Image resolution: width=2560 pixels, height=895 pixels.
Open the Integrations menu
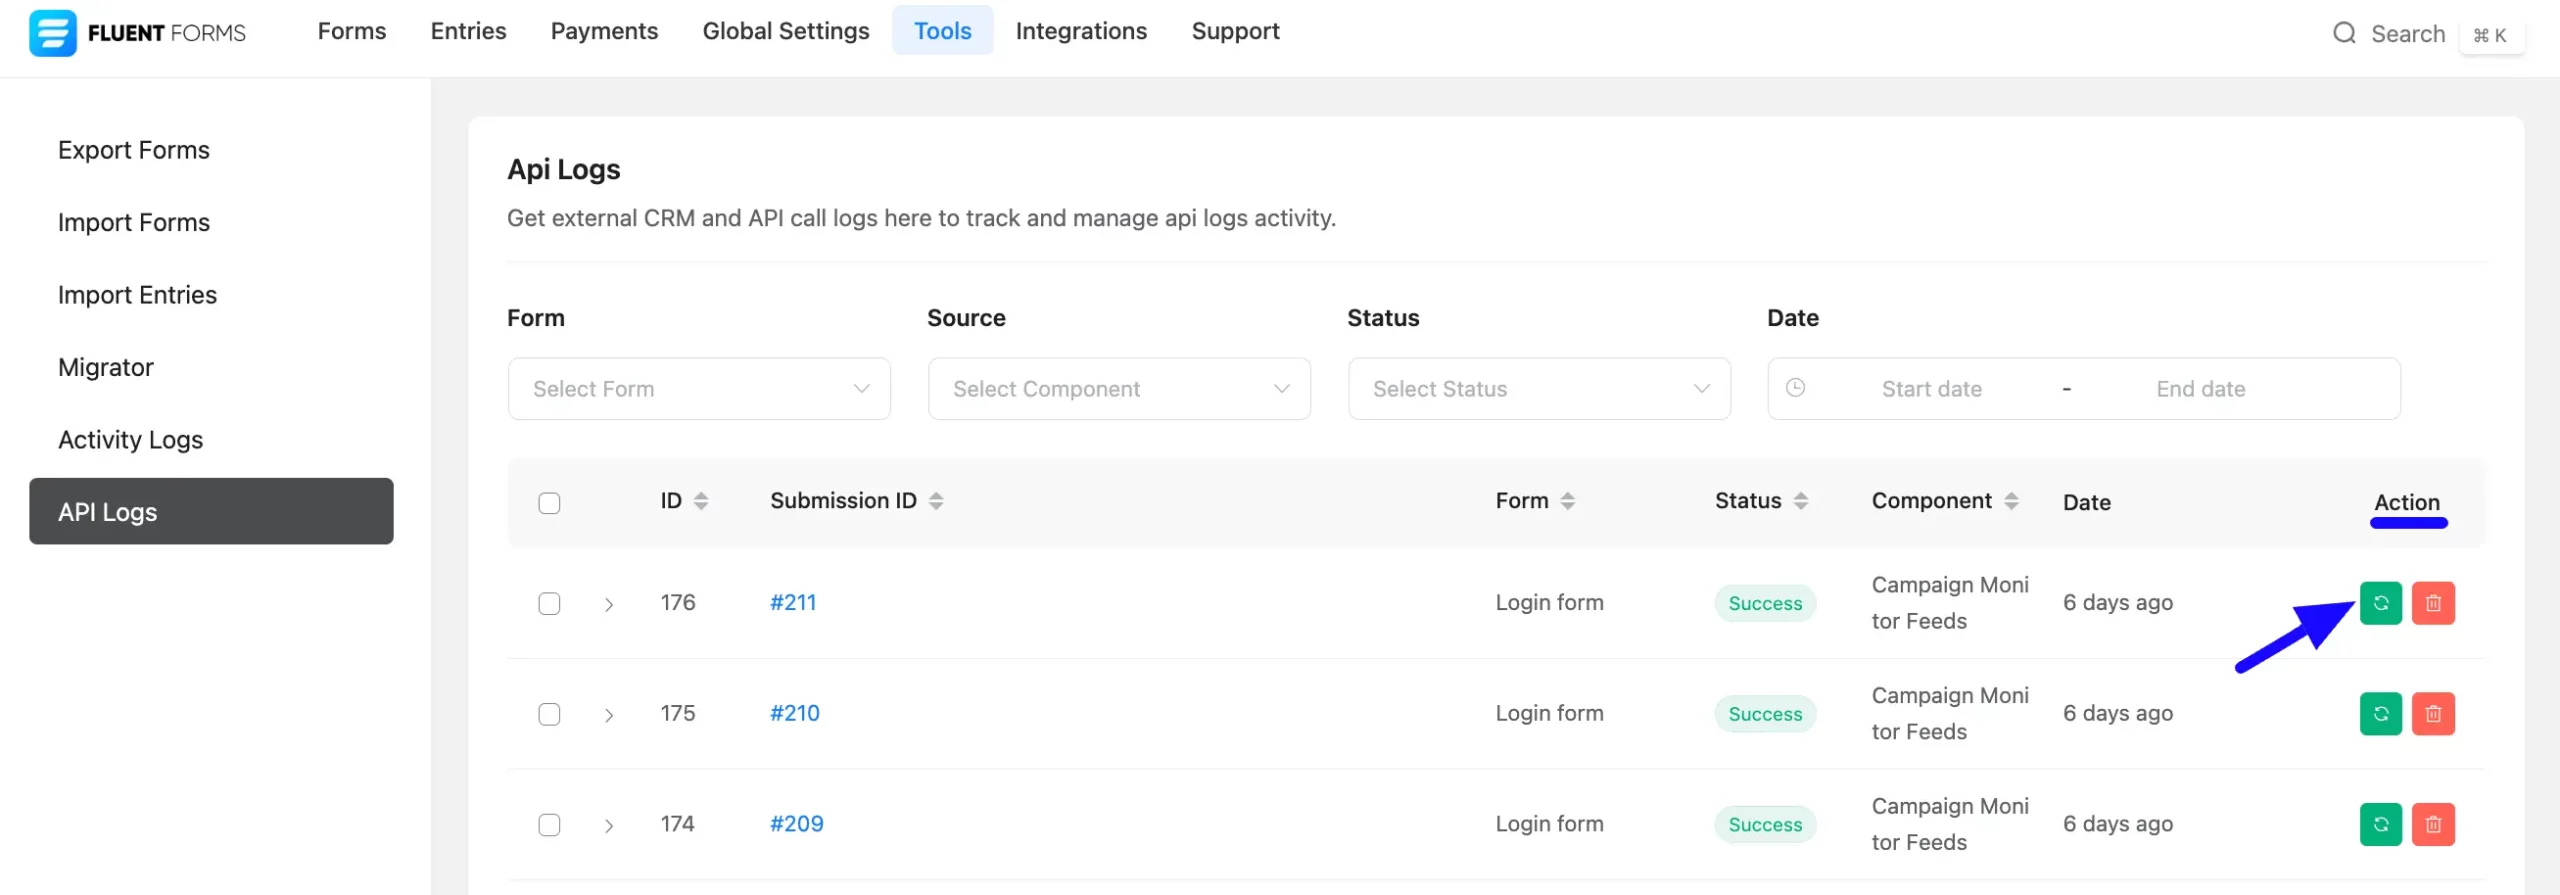click(x=1081, y=31)
